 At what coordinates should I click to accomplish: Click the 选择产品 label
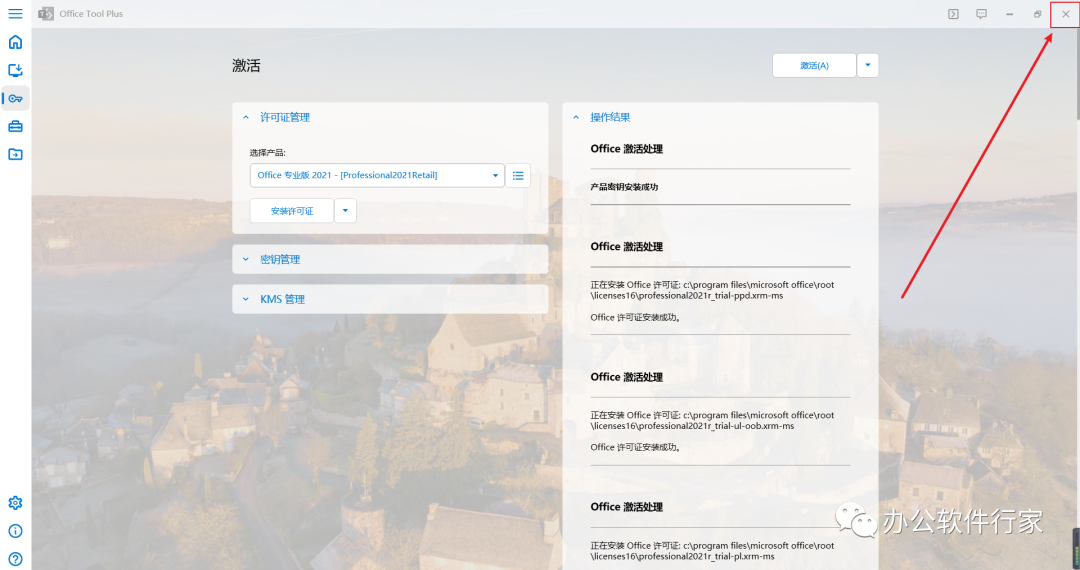[267, 153]
